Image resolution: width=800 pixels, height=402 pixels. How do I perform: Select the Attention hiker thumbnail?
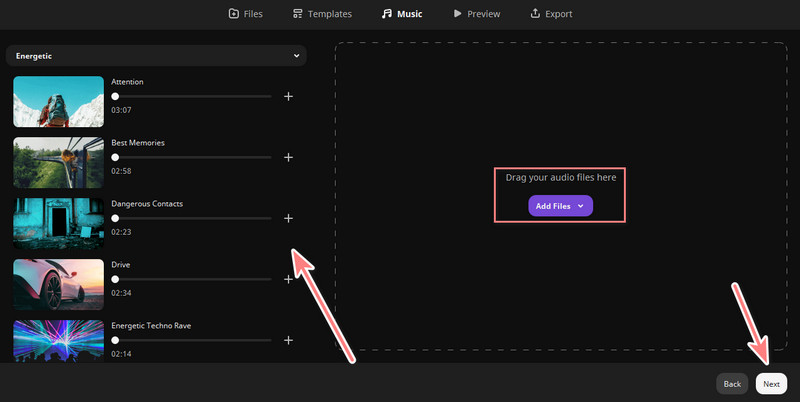pyautogui.click(x=58, y=102)
